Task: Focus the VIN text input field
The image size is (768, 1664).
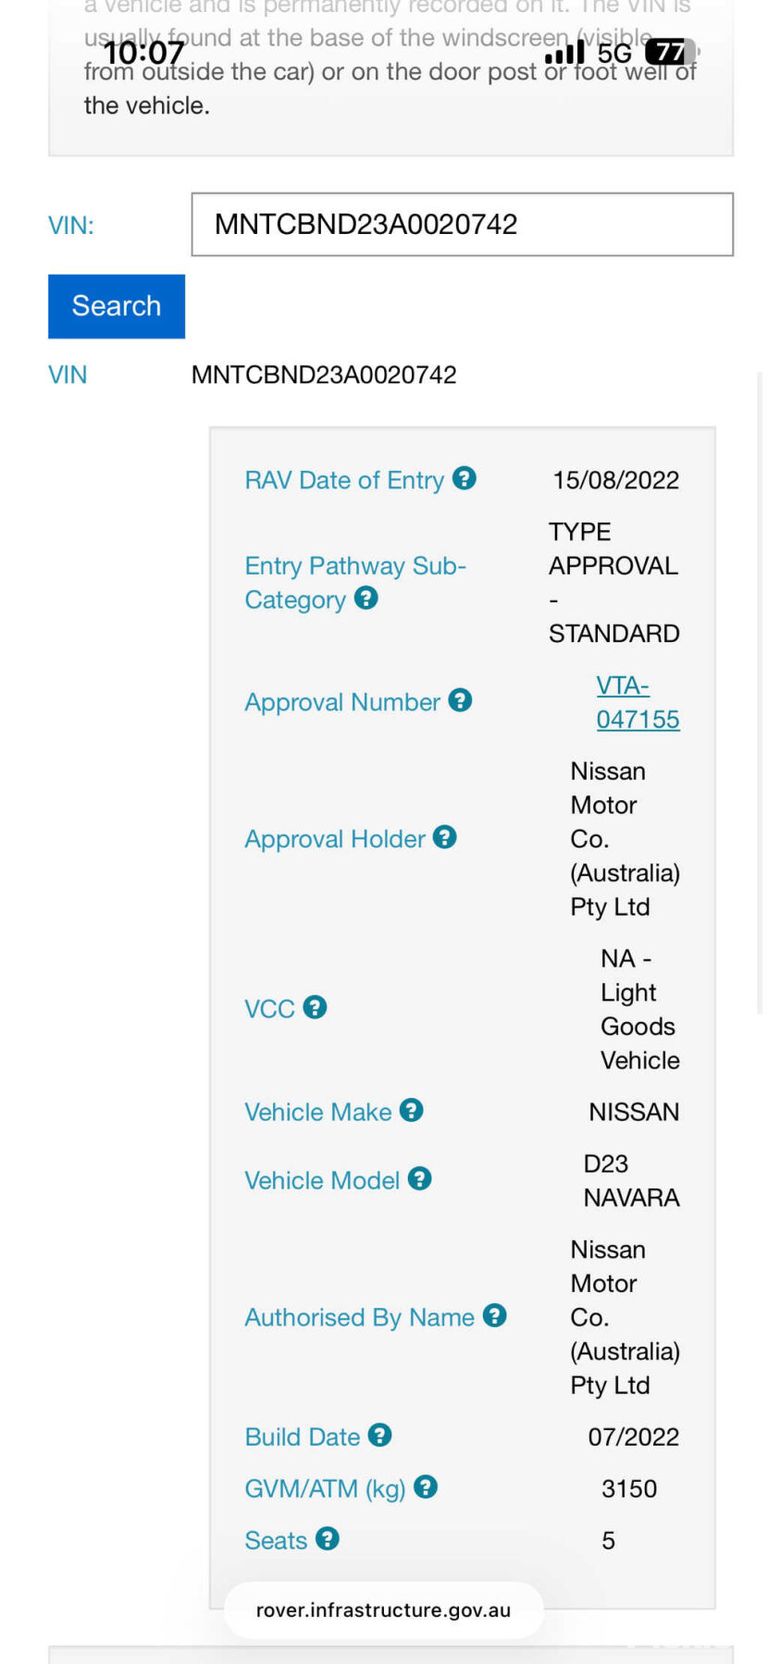Action: 462,224
